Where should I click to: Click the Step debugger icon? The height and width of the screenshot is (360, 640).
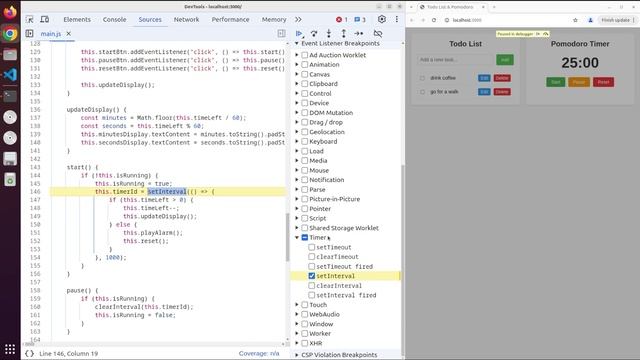click(x=359, y=34)
